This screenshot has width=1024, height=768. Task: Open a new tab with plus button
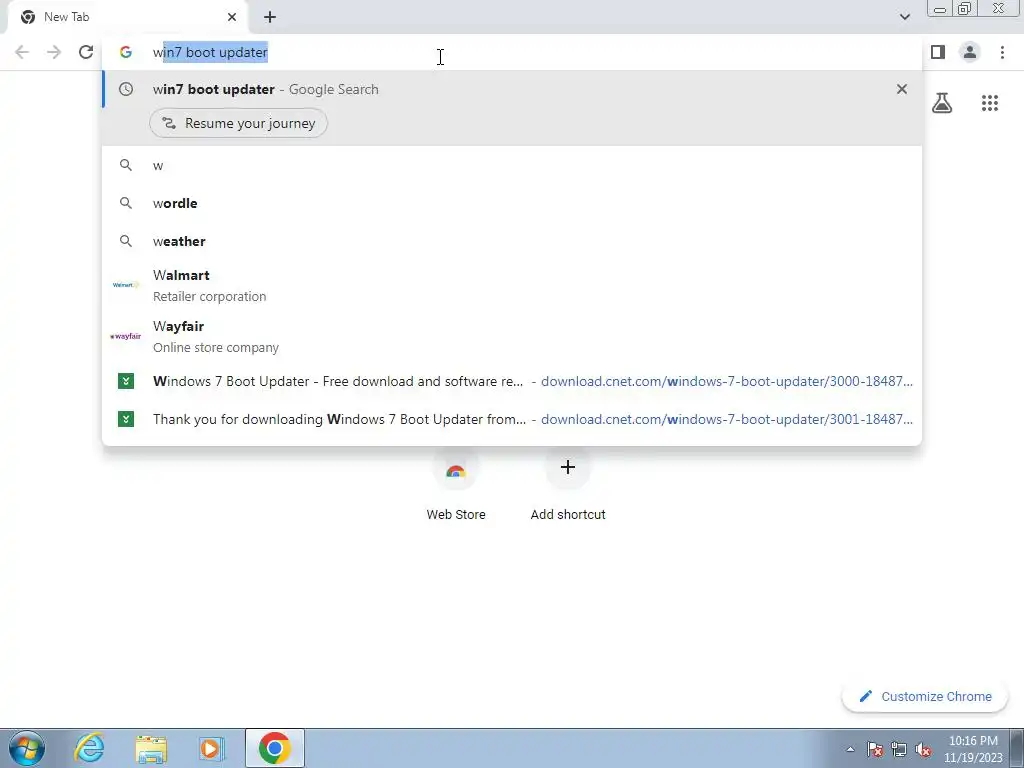[x=270, y=17]
